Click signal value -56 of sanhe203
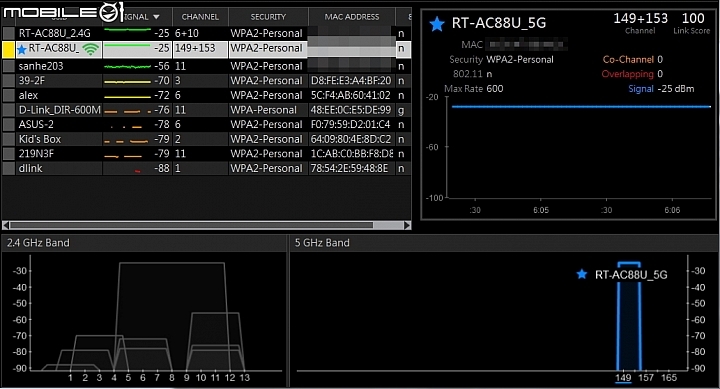720x389 pixels. click(162, 66)
